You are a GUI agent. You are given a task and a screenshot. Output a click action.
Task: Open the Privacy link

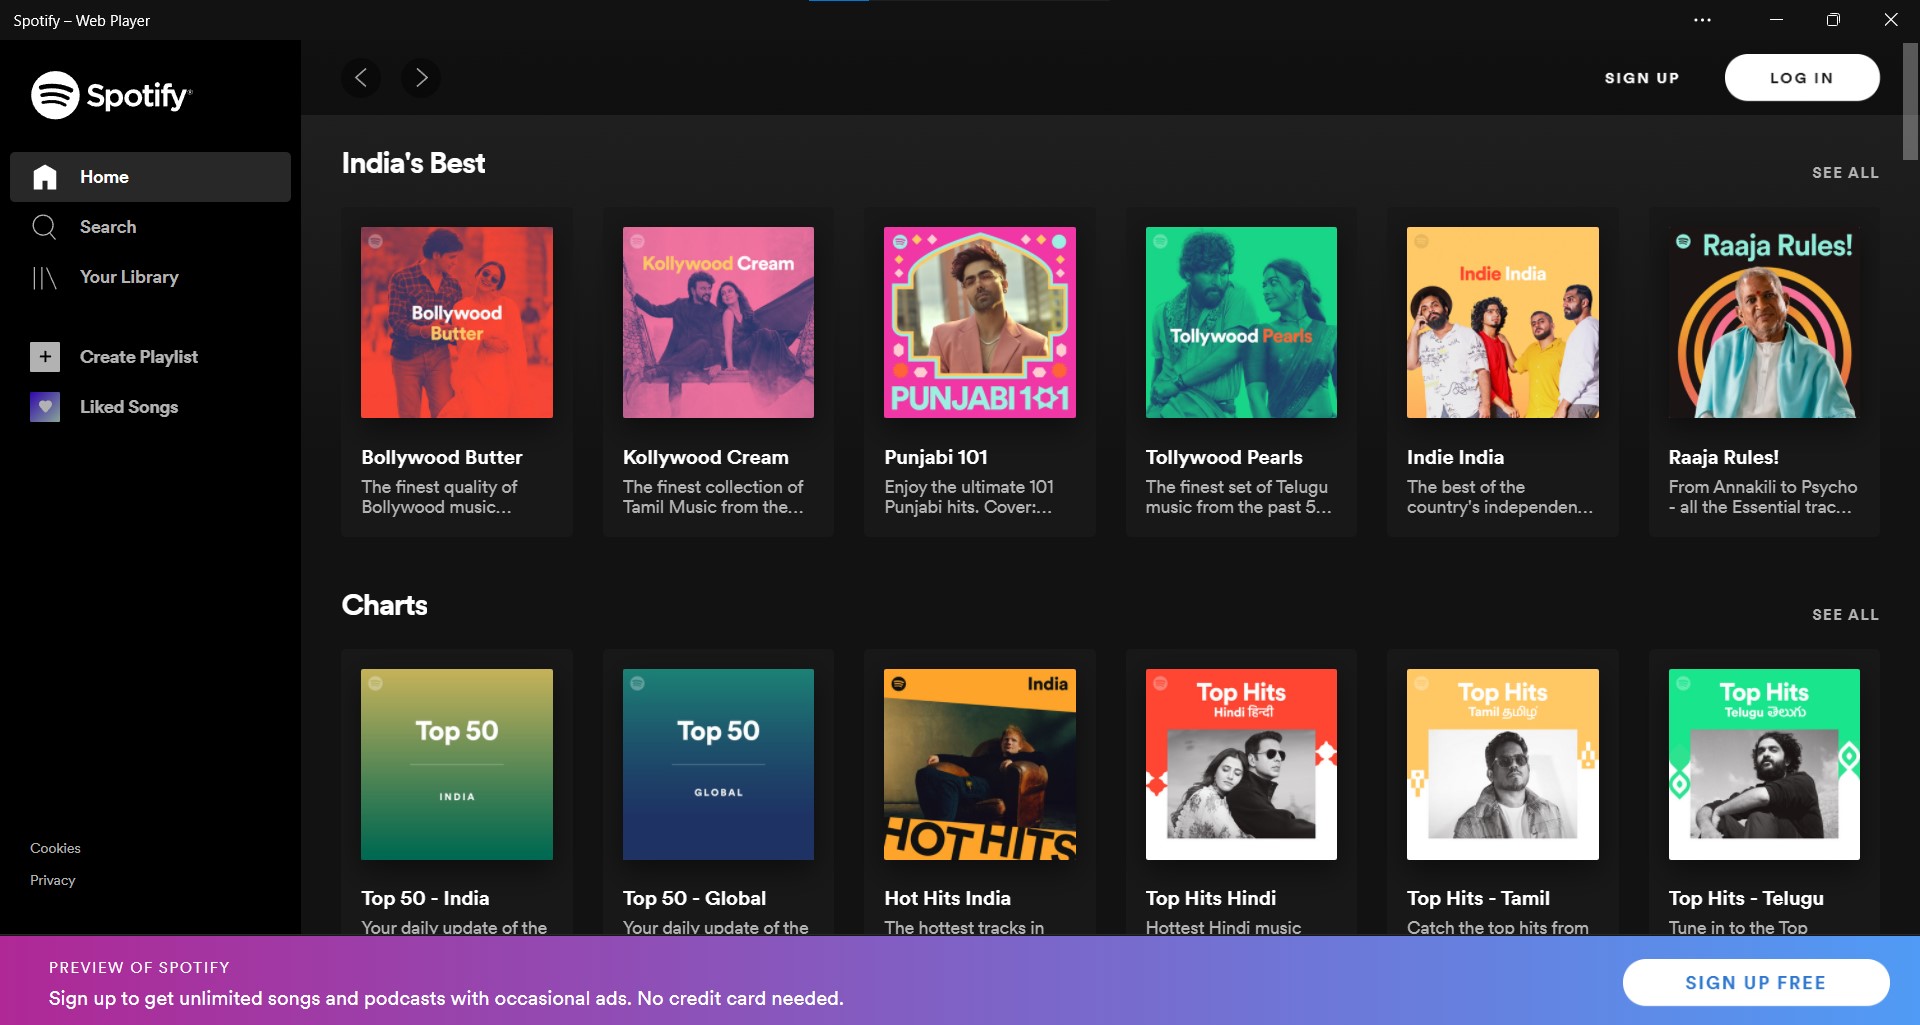(53, 880)
